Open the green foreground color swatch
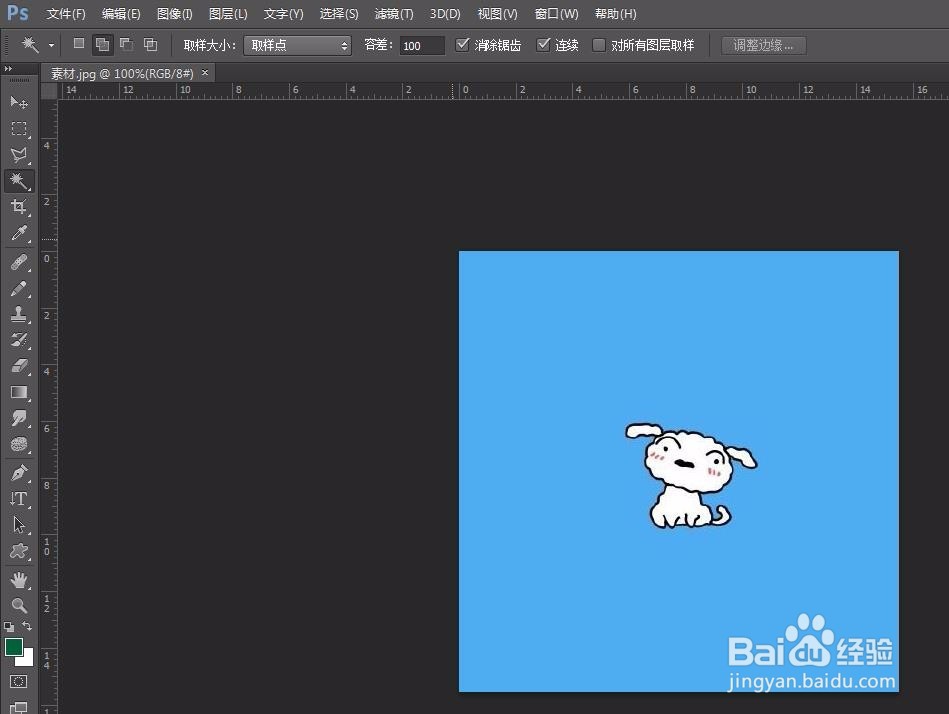Image resolution: width=949 pixels, height=714 pixels. tap(13, 647)
